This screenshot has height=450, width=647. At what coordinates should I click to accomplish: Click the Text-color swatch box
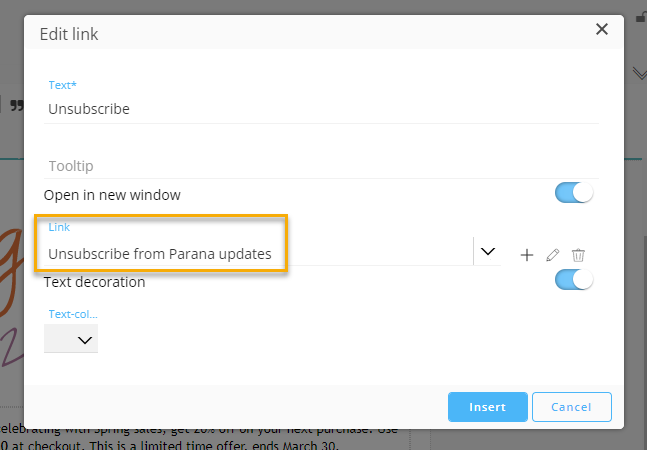coord(58,340)
